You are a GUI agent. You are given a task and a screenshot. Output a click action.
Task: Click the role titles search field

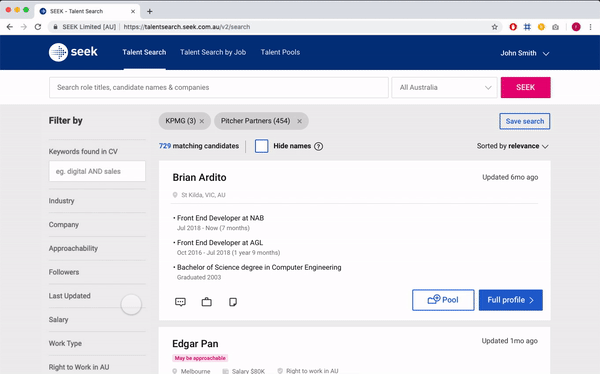point(219,87)
